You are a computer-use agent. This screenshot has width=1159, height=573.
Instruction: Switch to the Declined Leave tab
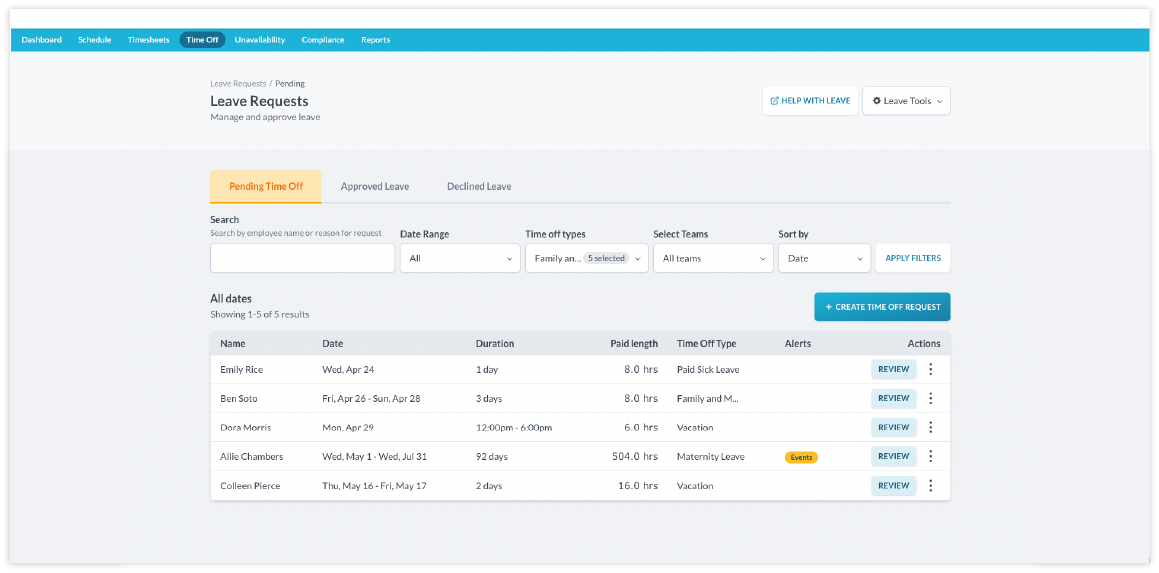coord(479,186)
